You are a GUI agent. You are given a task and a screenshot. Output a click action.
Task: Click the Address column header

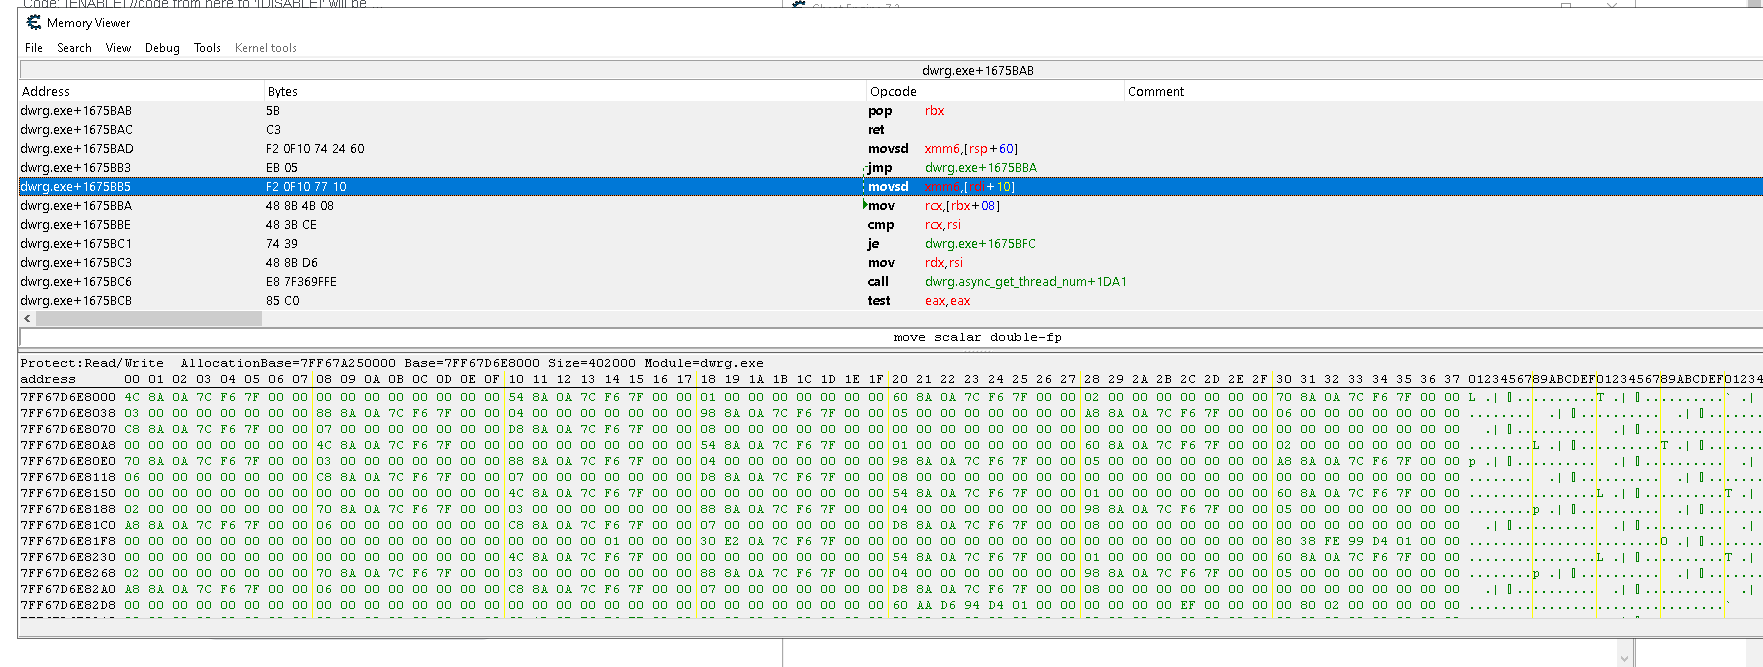coord(141,91)
